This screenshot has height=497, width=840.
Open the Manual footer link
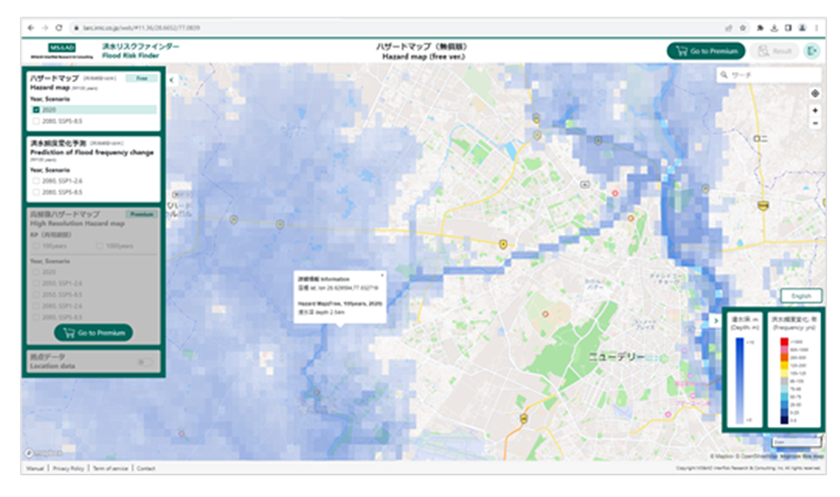click(x=35, y=468)
